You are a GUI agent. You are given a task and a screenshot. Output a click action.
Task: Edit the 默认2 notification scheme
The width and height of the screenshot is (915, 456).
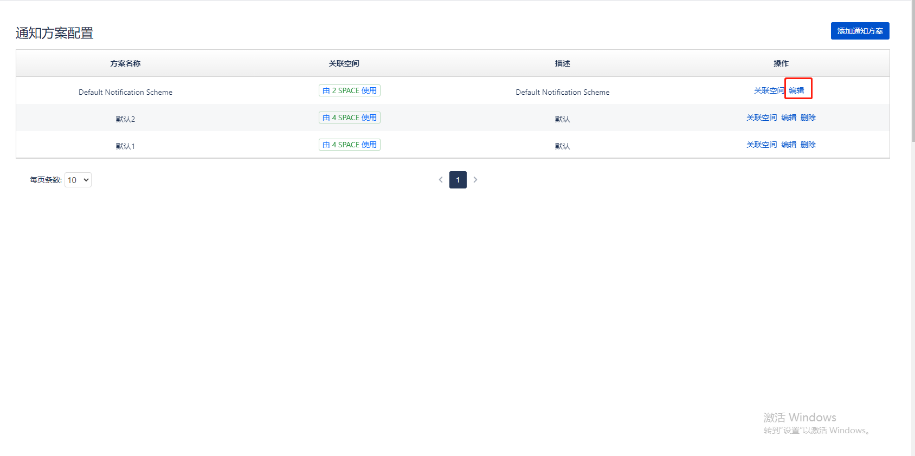pyautogui.click(x=788, y=118)
